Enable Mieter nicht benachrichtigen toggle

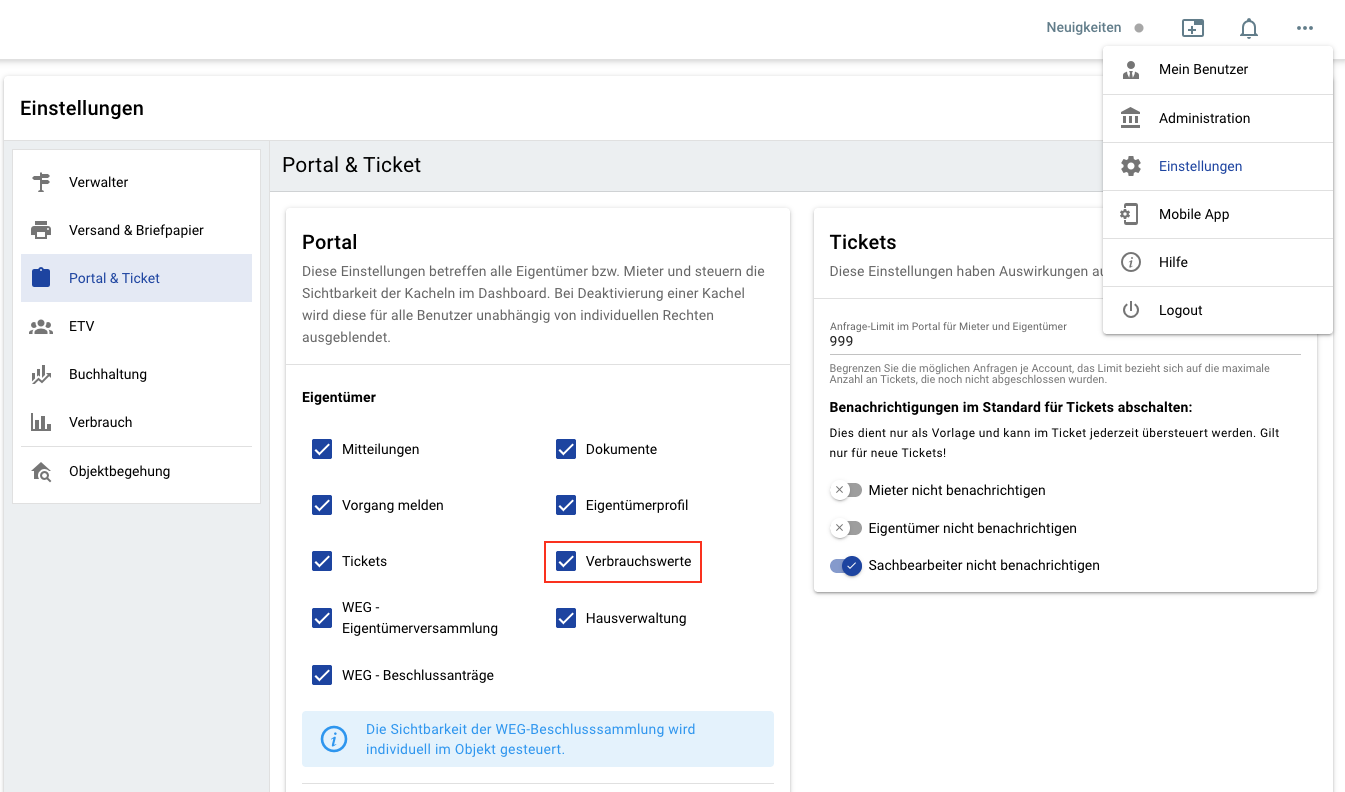click(846, 490)
